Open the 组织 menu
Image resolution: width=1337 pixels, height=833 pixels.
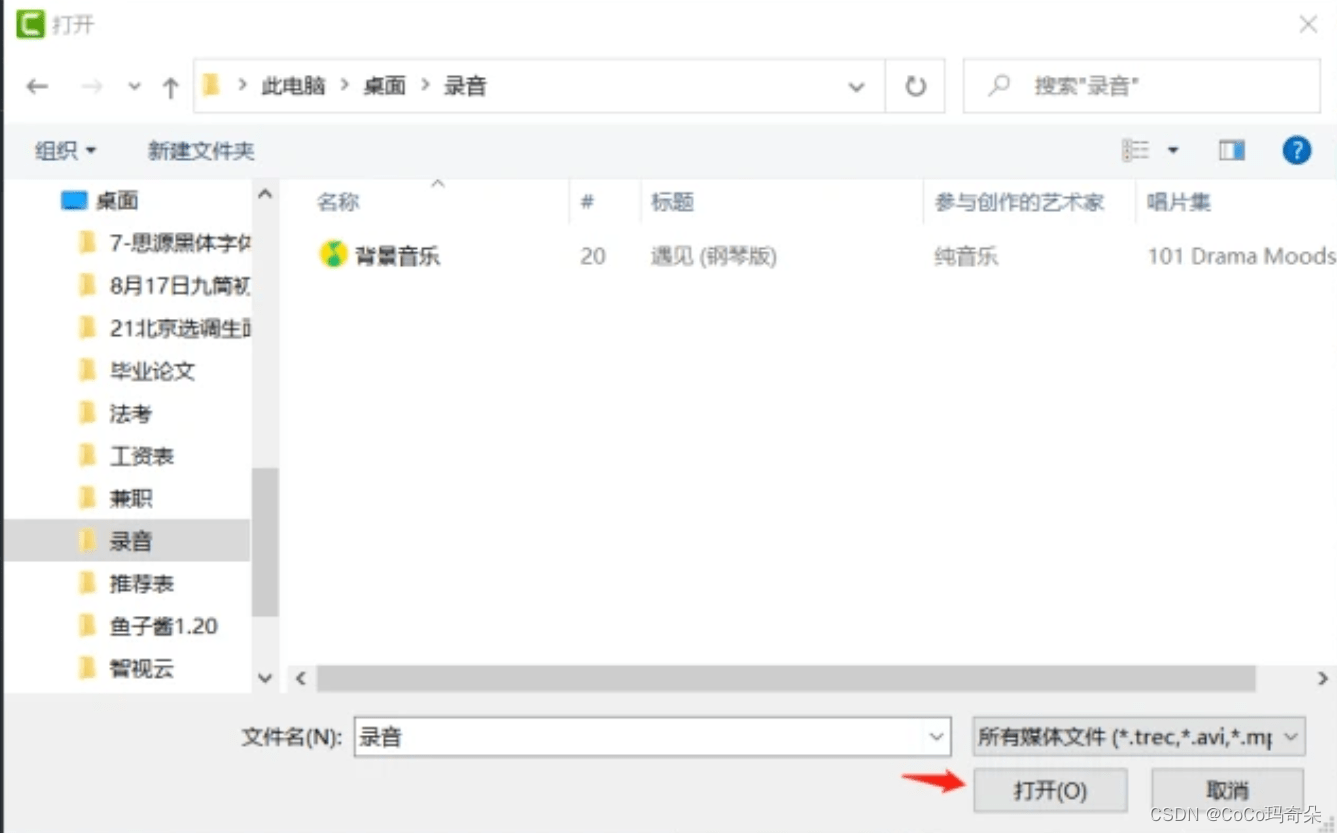66,151
